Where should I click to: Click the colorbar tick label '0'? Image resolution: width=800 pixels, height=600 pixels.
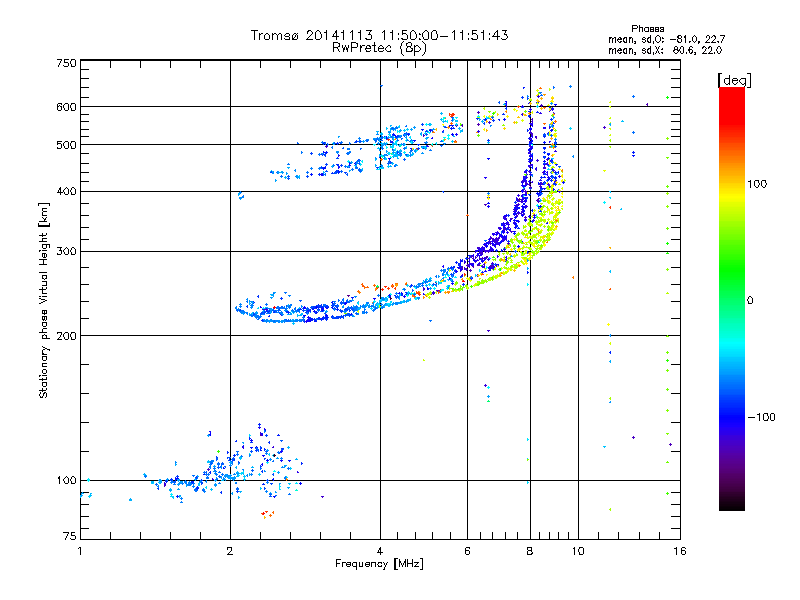750,301
